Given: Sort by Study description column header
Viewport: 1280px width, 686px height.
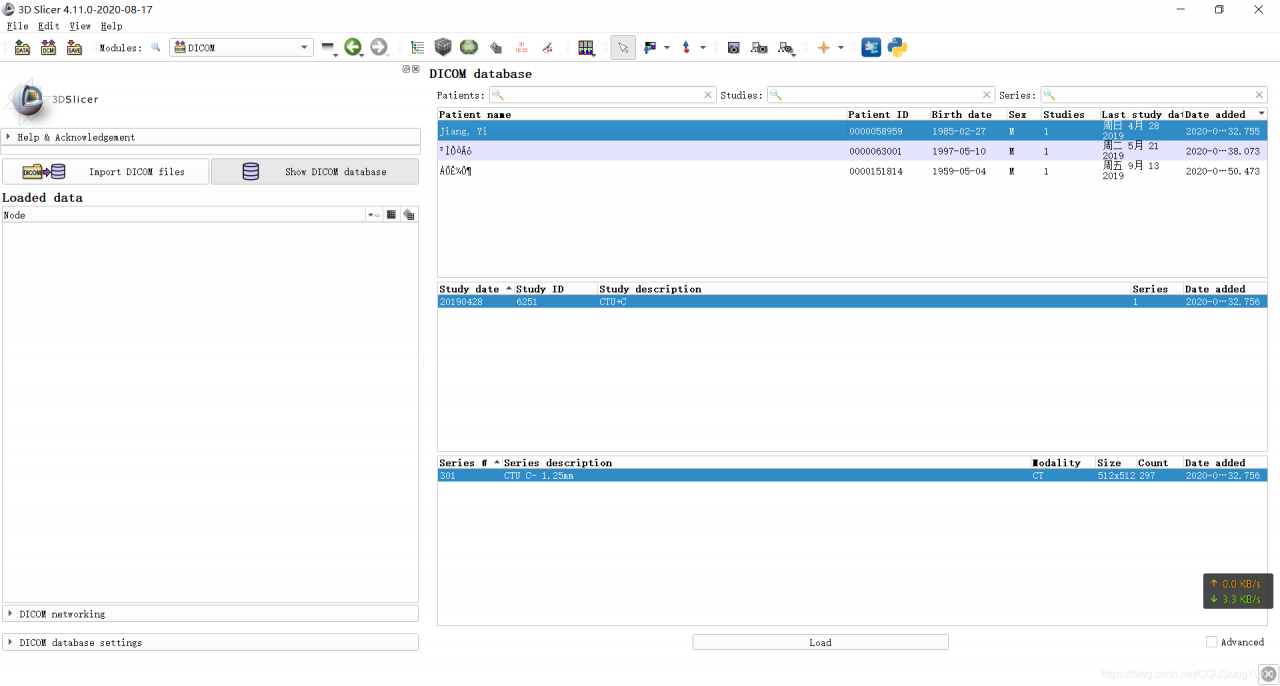Looking at the screenshot, I should point(863,289).
